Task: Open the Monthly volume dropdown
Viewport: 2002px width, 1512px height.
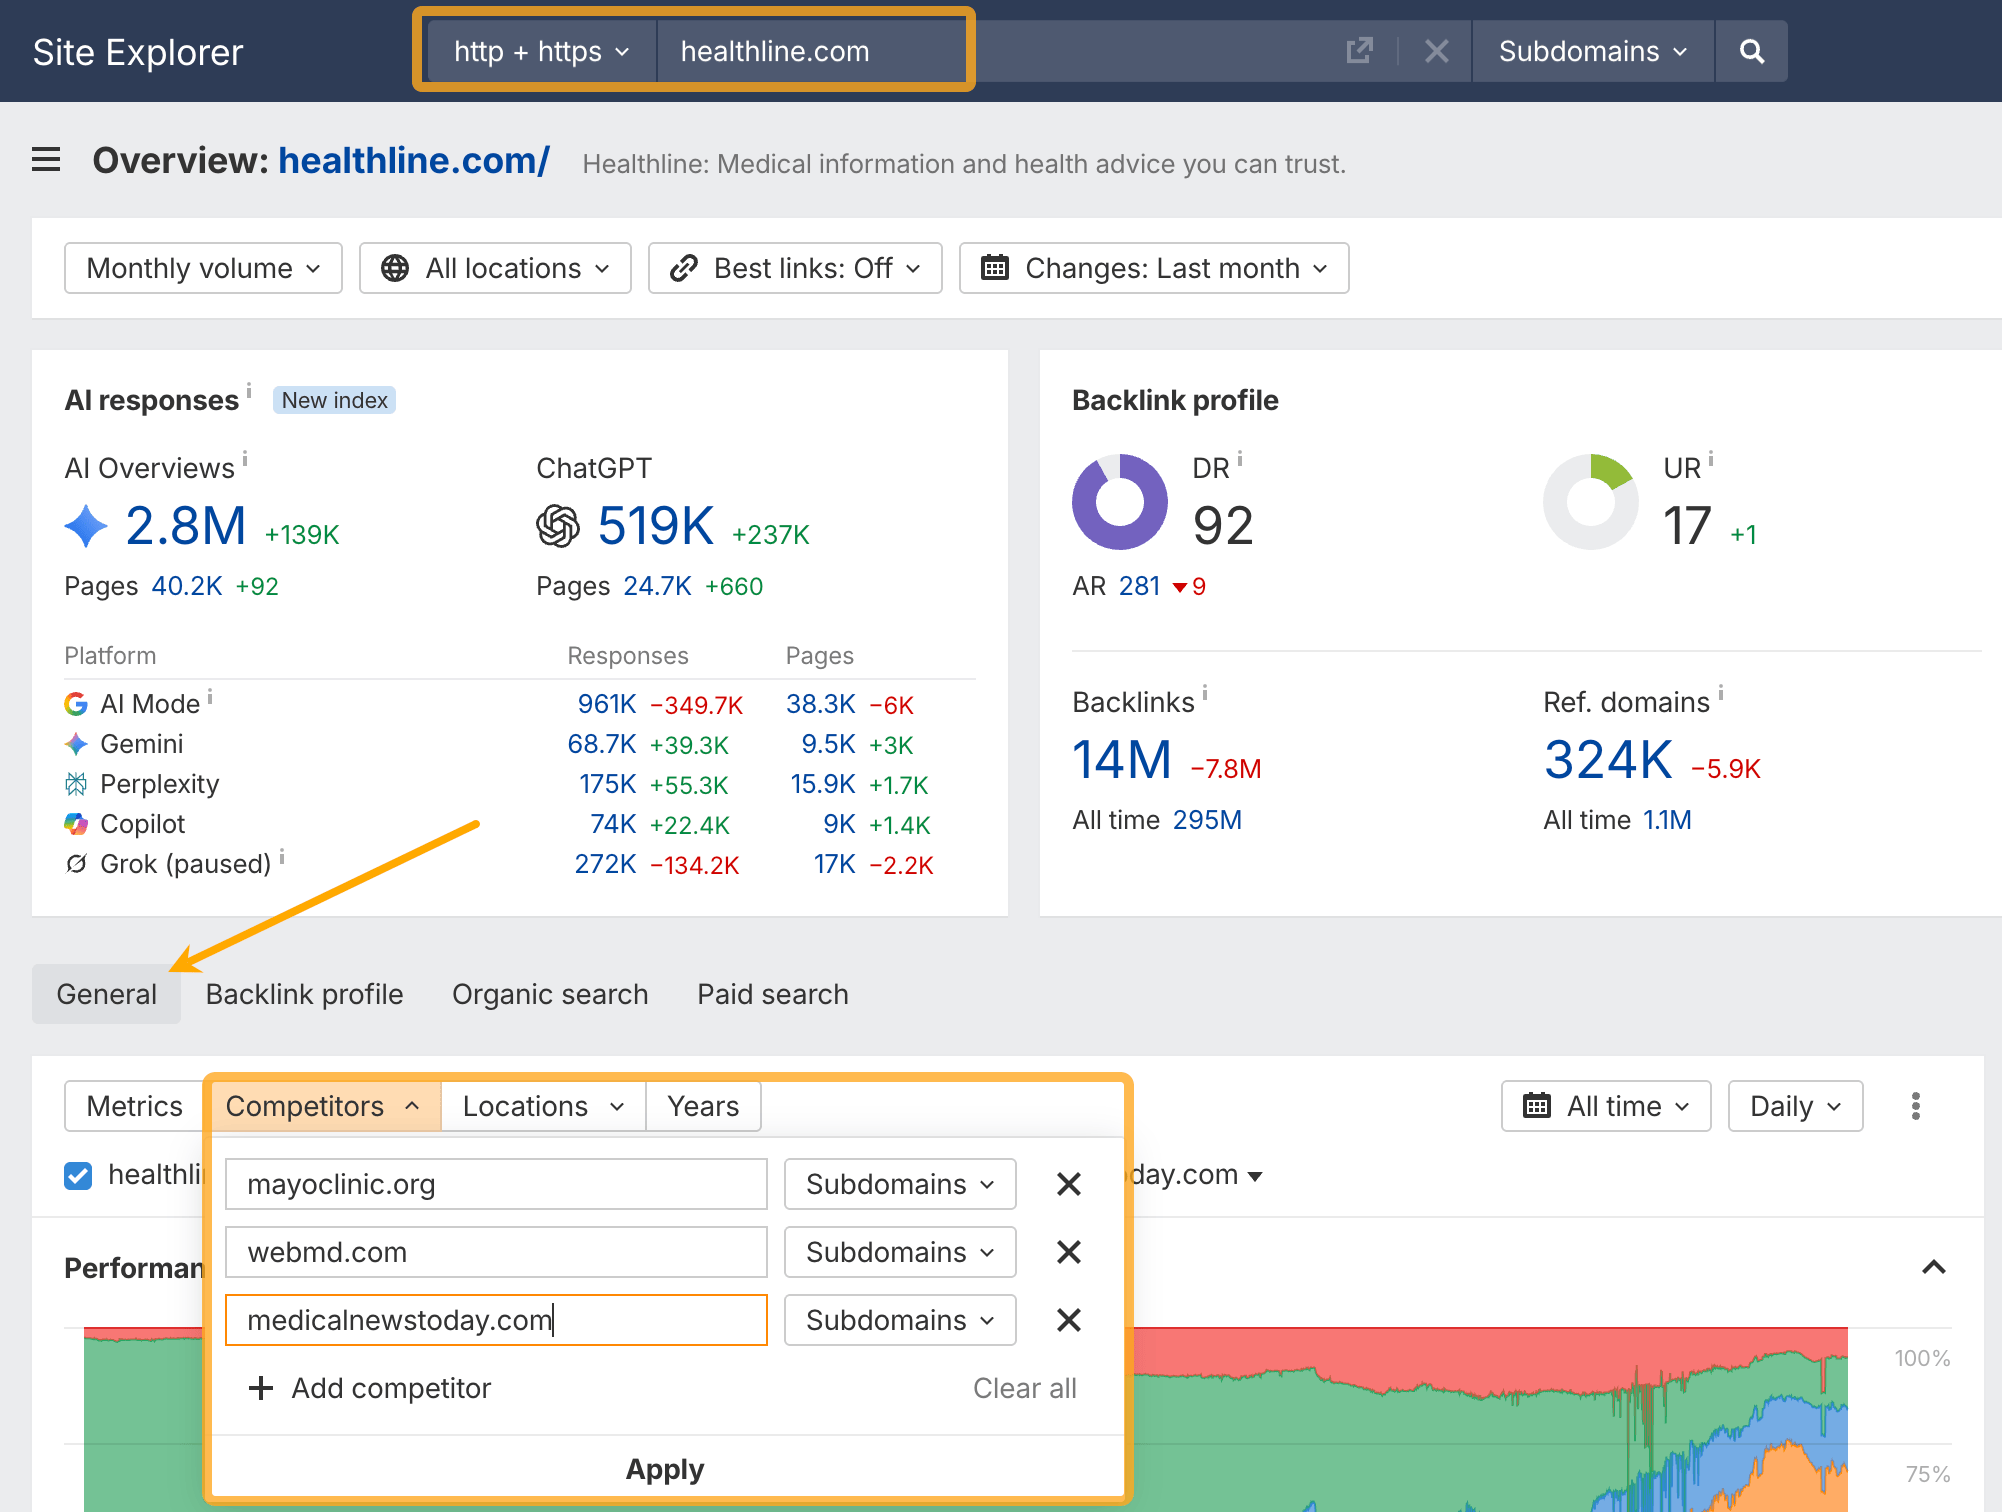Action: coord(203,268)
